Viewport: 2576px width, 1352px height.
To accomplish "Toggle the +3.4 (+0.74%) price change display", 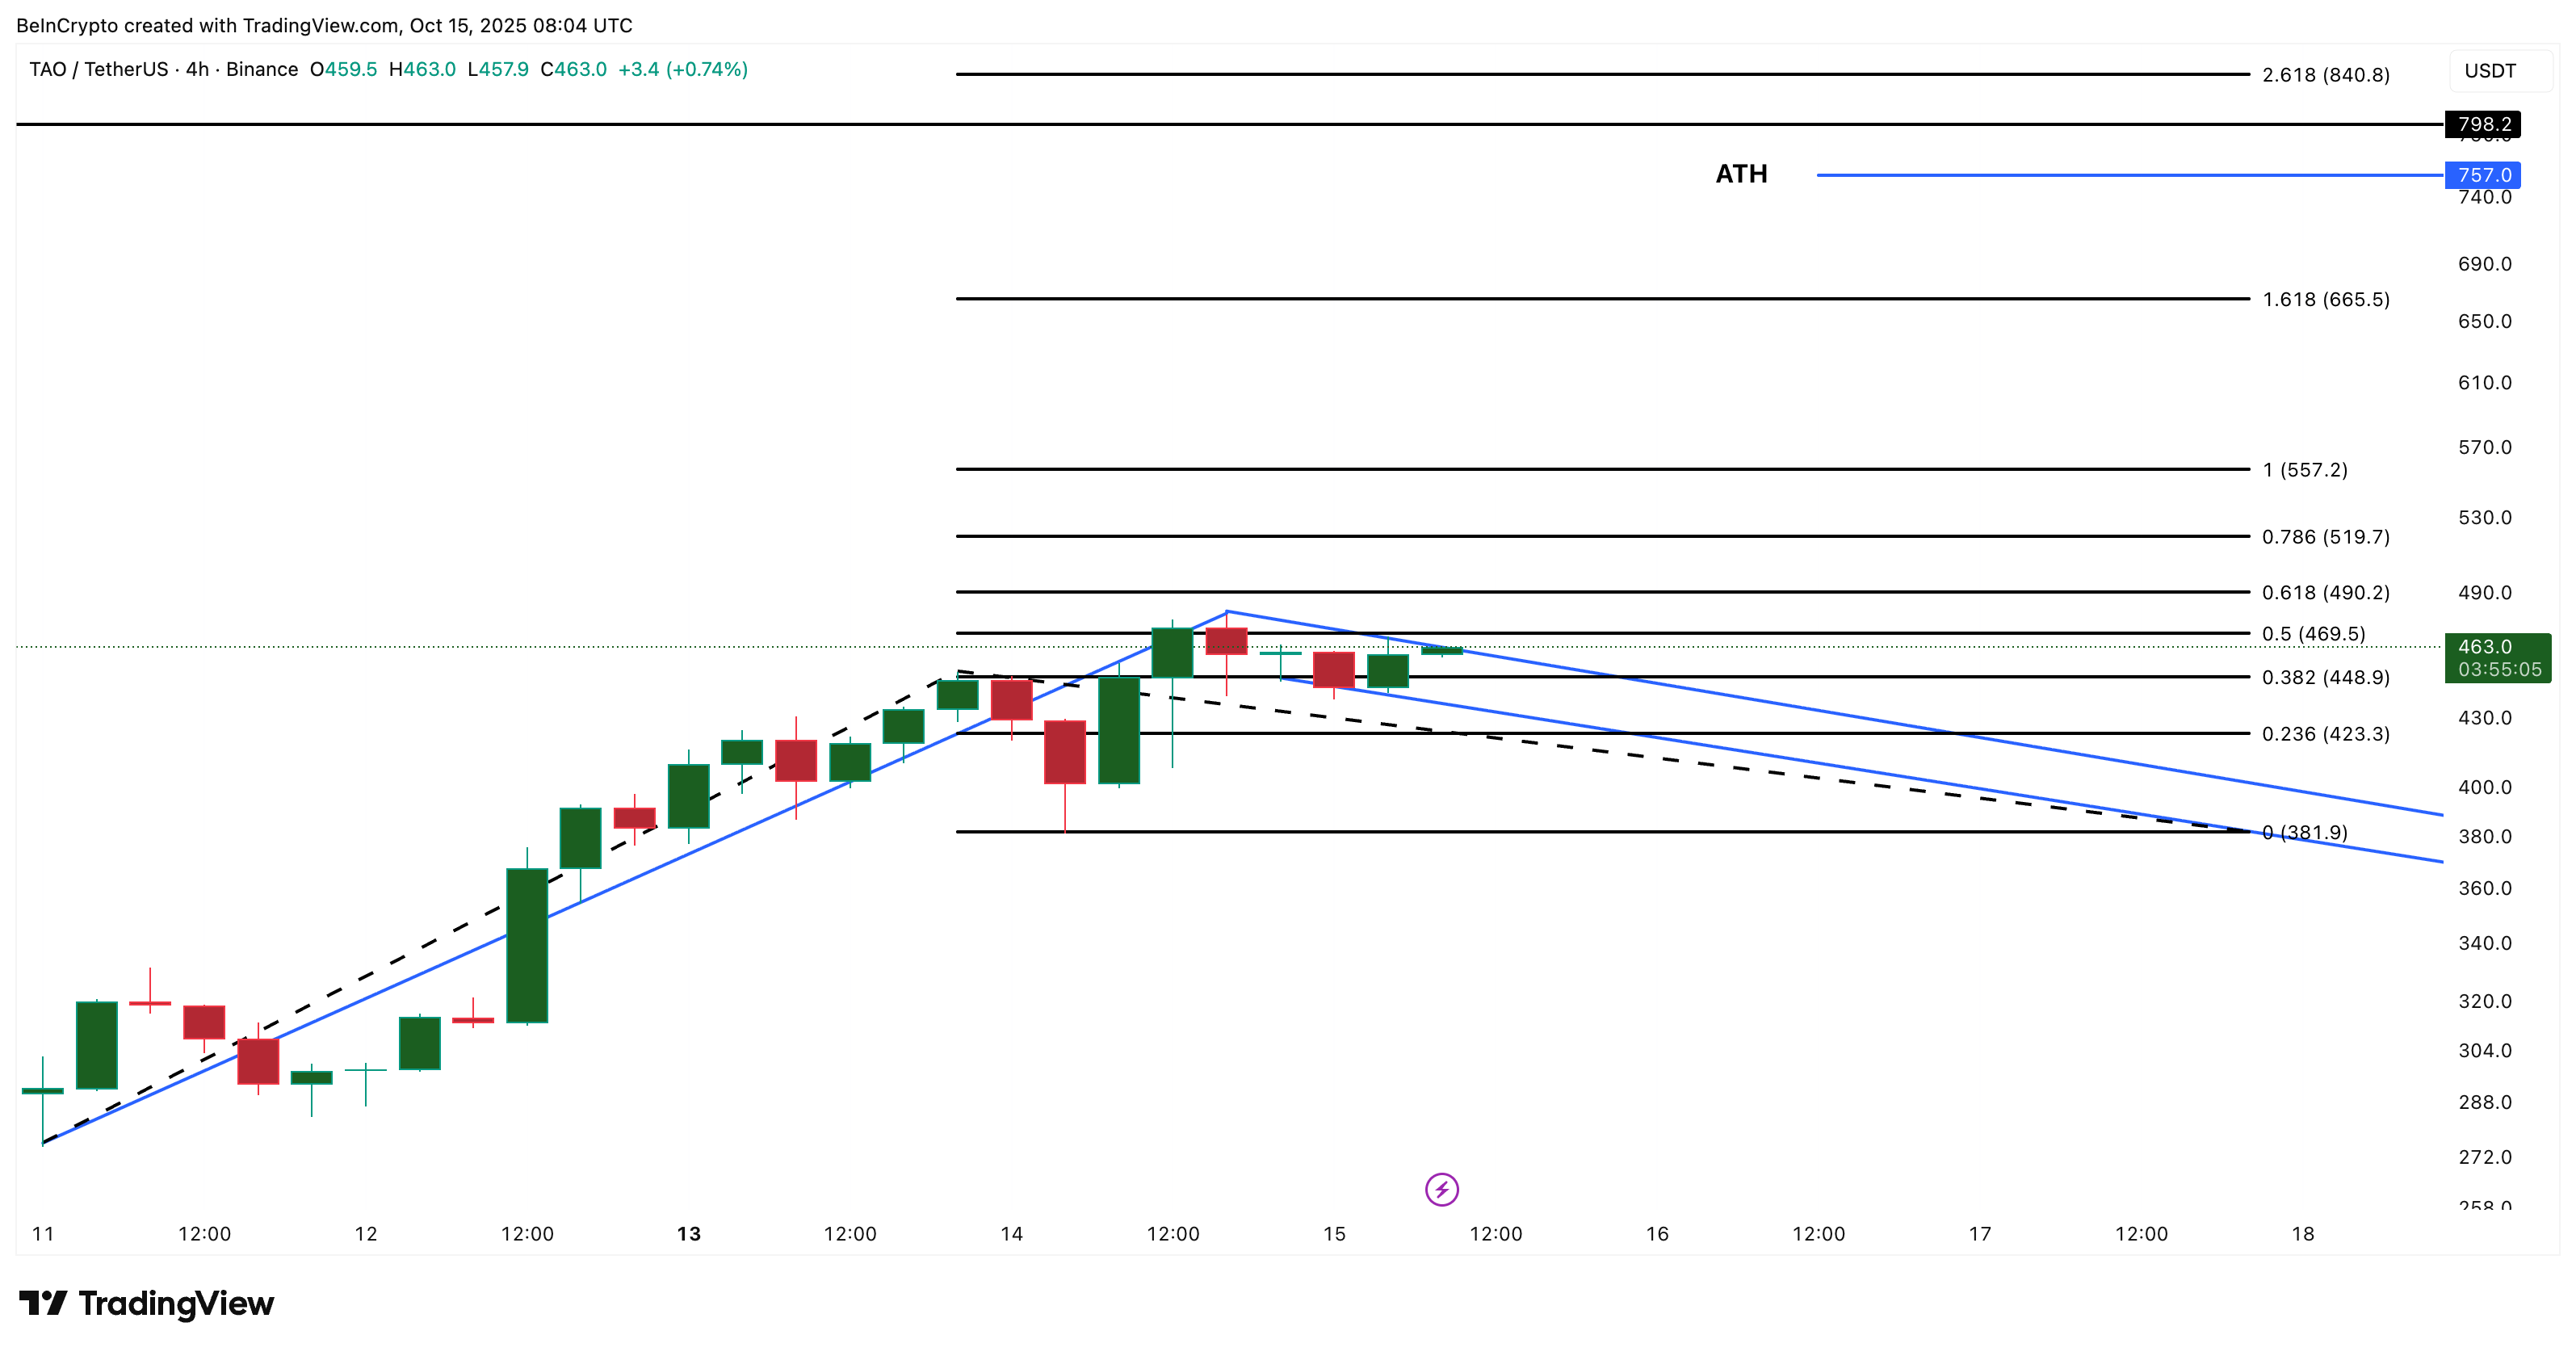I will (684, 70).
